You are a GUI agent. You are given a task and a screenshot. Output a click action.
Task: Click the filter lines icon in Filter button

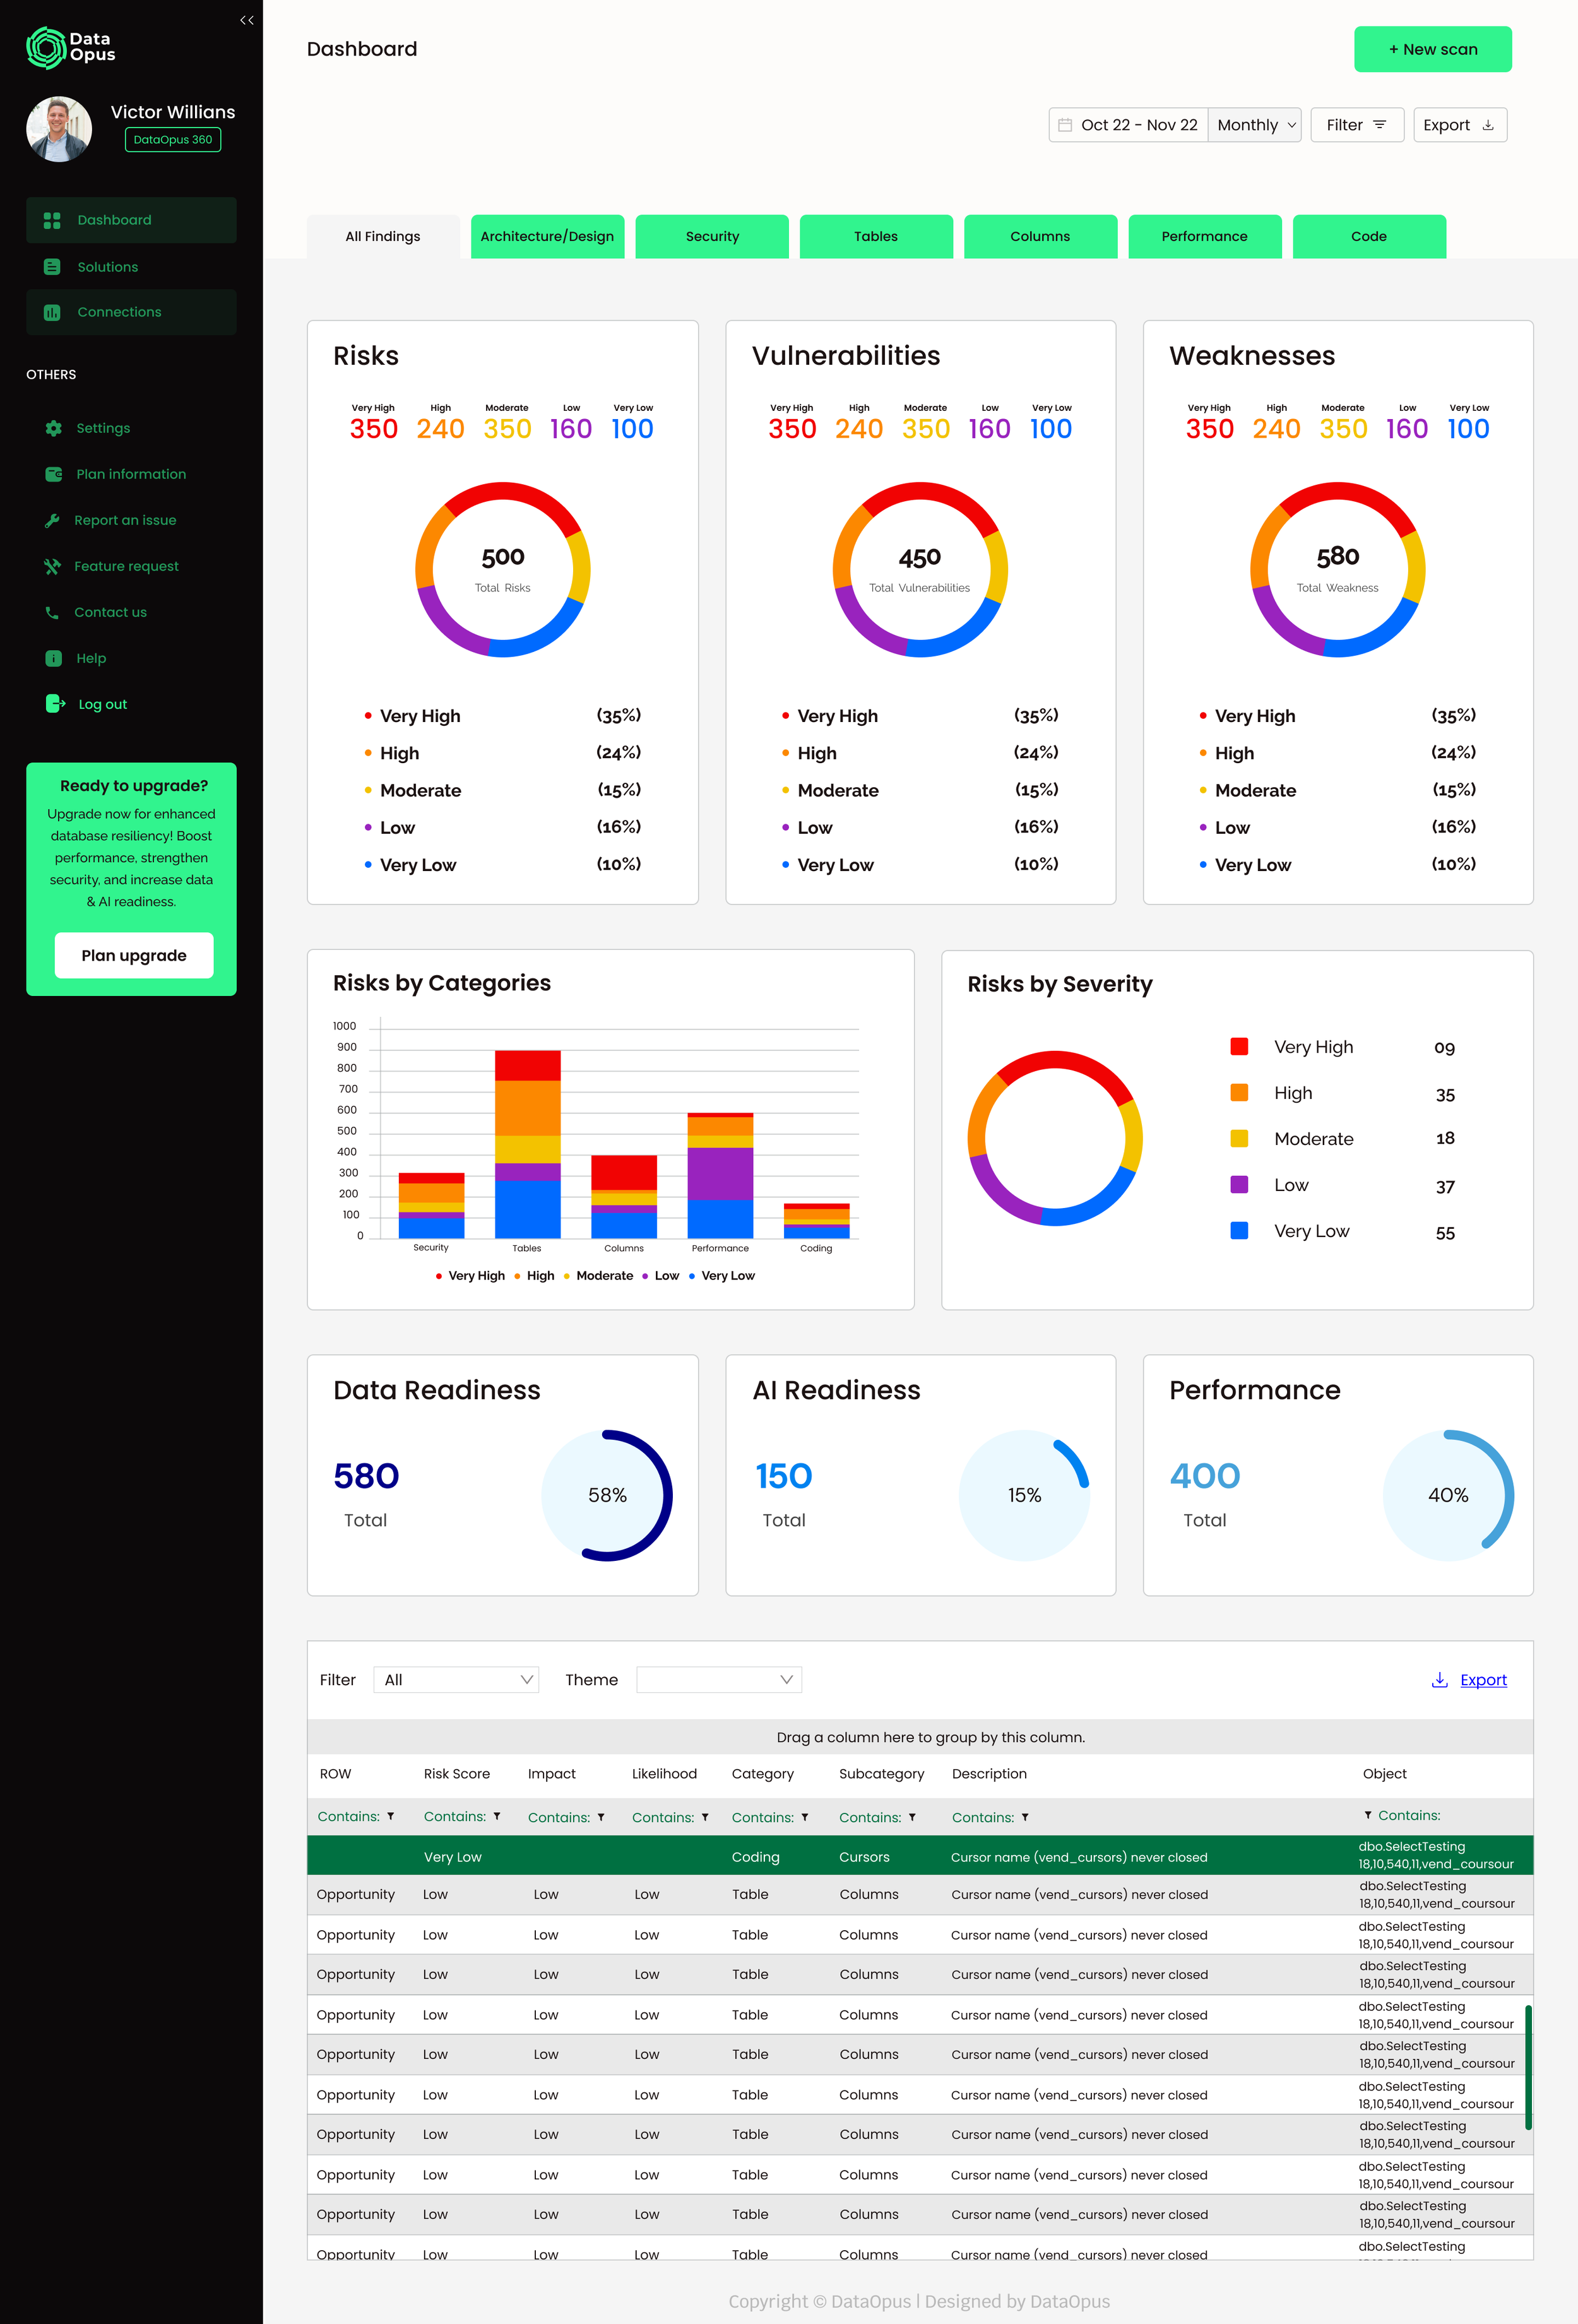1380,125
